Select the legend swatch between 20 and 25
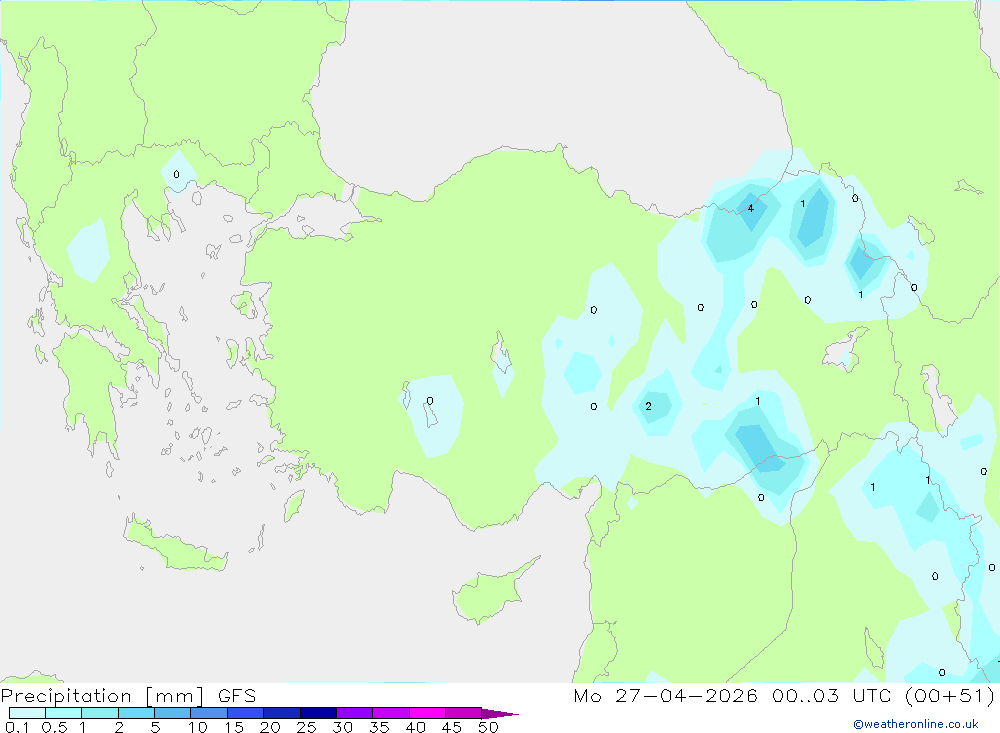 click(x=282, y=713)
